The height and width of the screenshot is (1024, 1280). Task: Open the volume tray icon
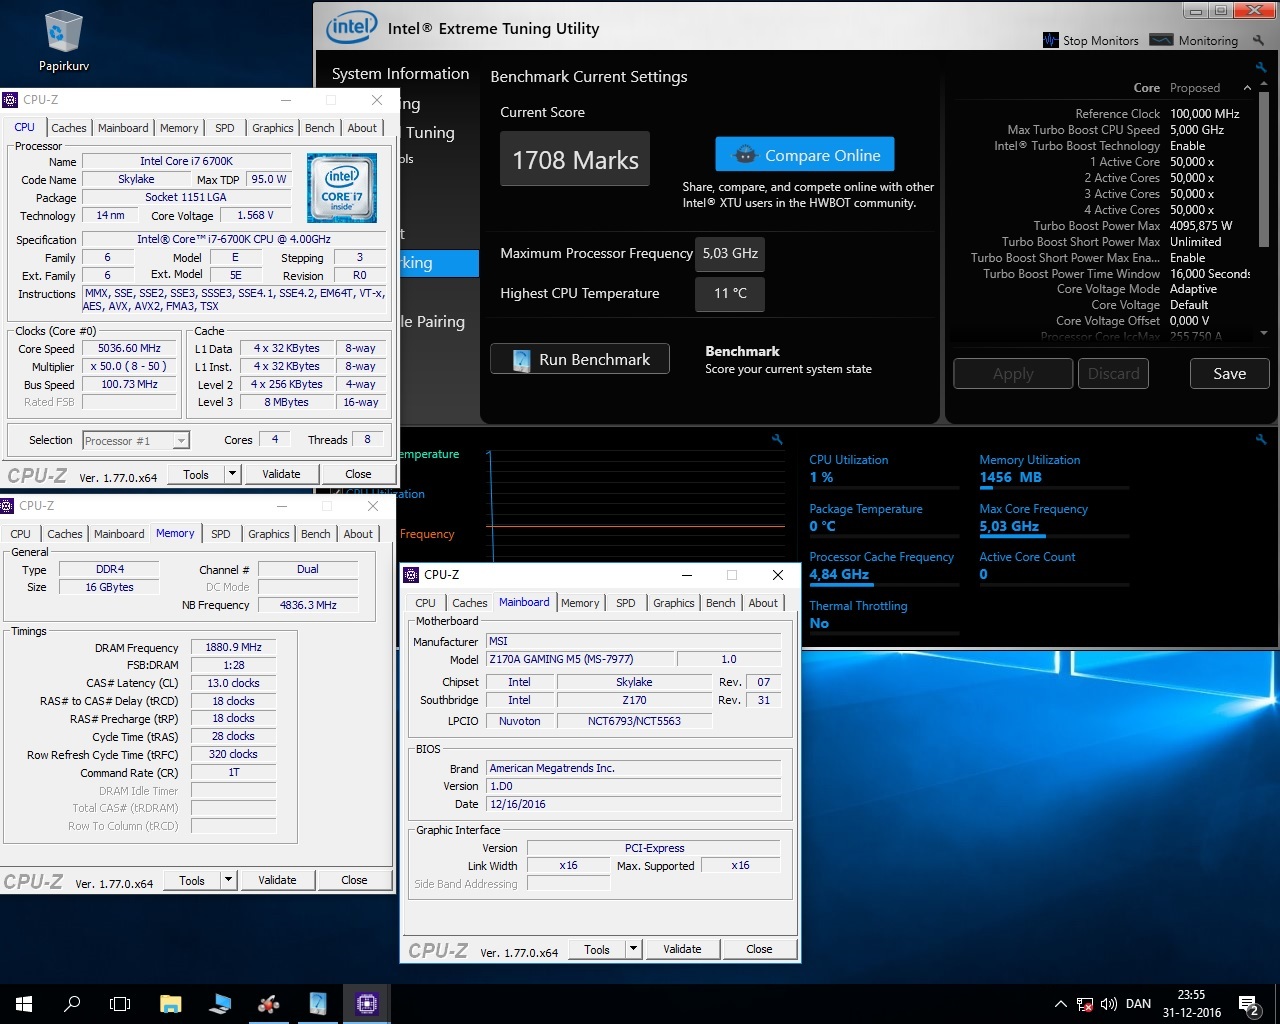pos(1108,1004)
